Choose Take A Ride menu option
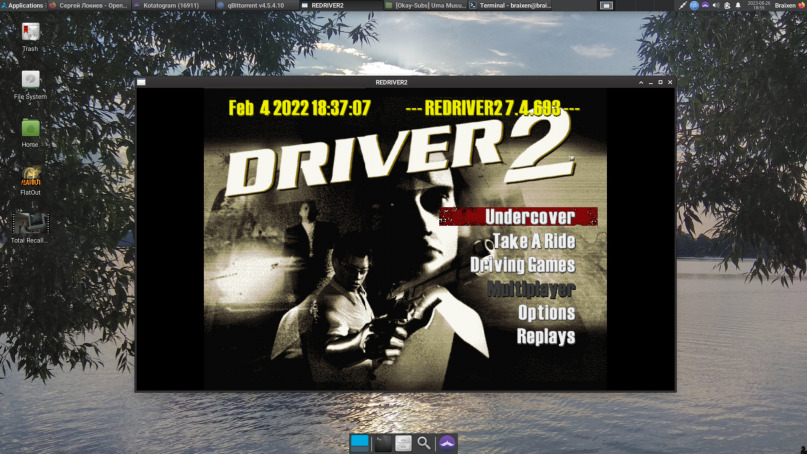 tap(534, 241)
